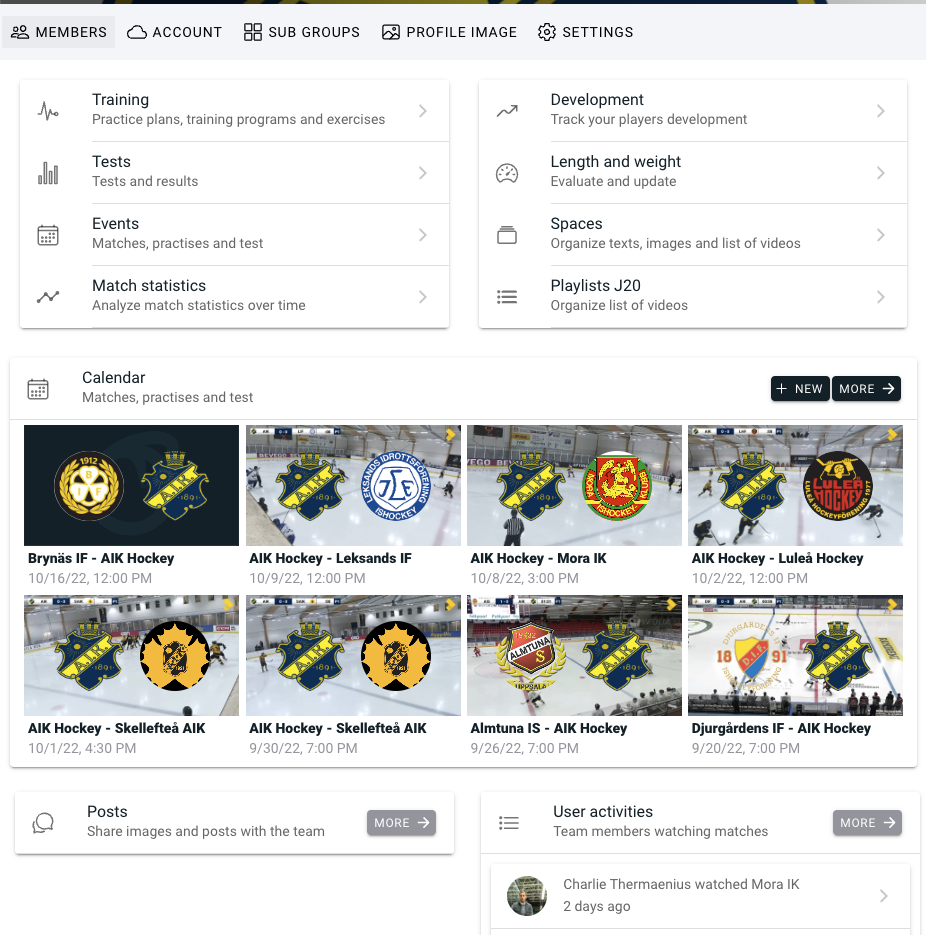The height and width of the screenshot is (935, 926).
Task: Click the Tests bar chart icon
Action: click(48, 173)
